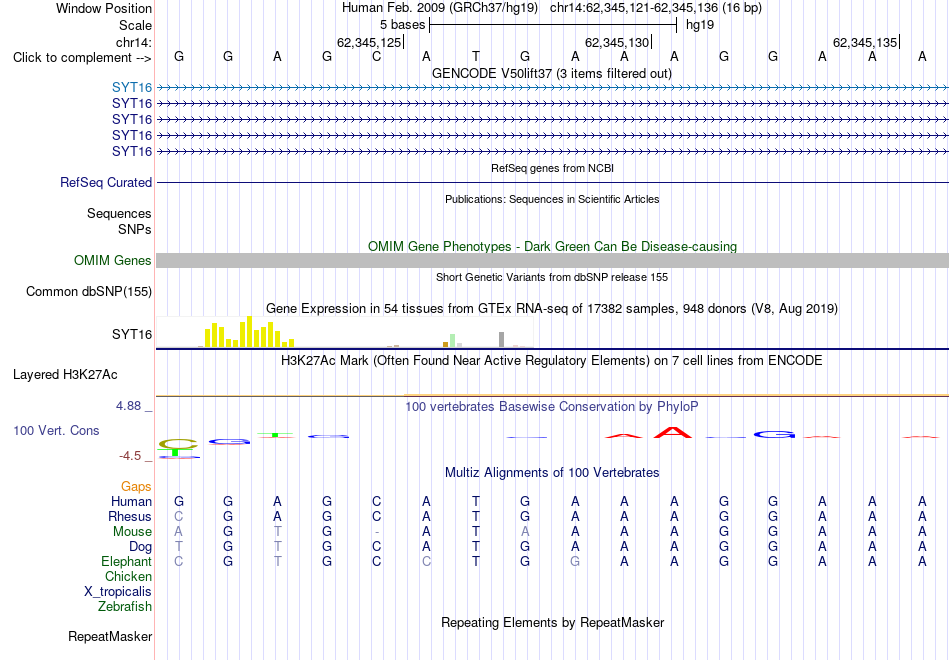This screenshot has height=660, width=950.
Task: Click the Sequences track label
Action: [x=119, y=213]
